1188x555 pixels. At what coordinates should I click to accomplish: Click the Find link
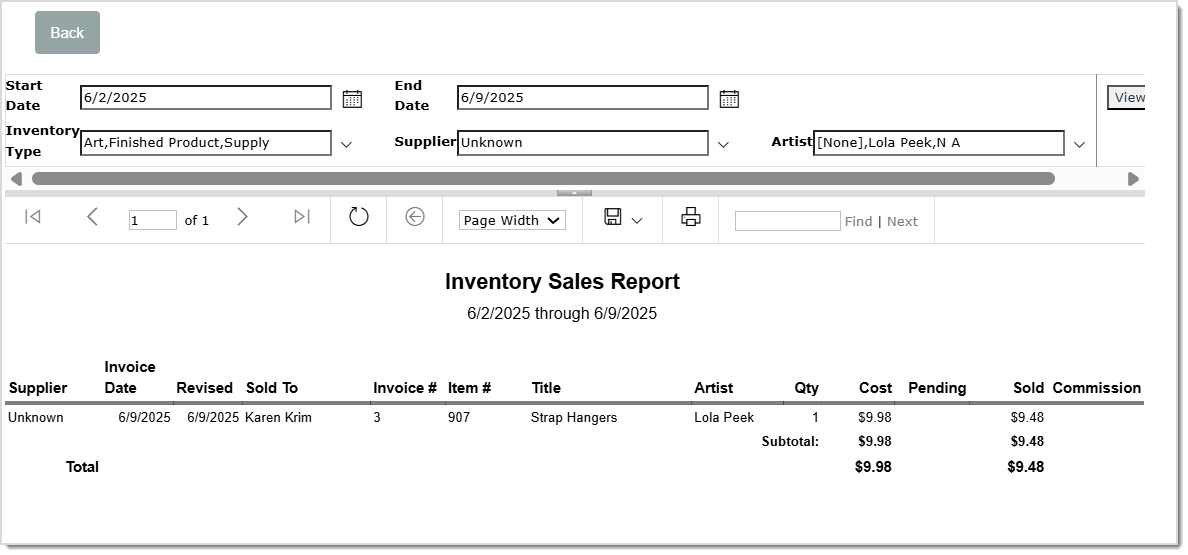coord(858,222)
